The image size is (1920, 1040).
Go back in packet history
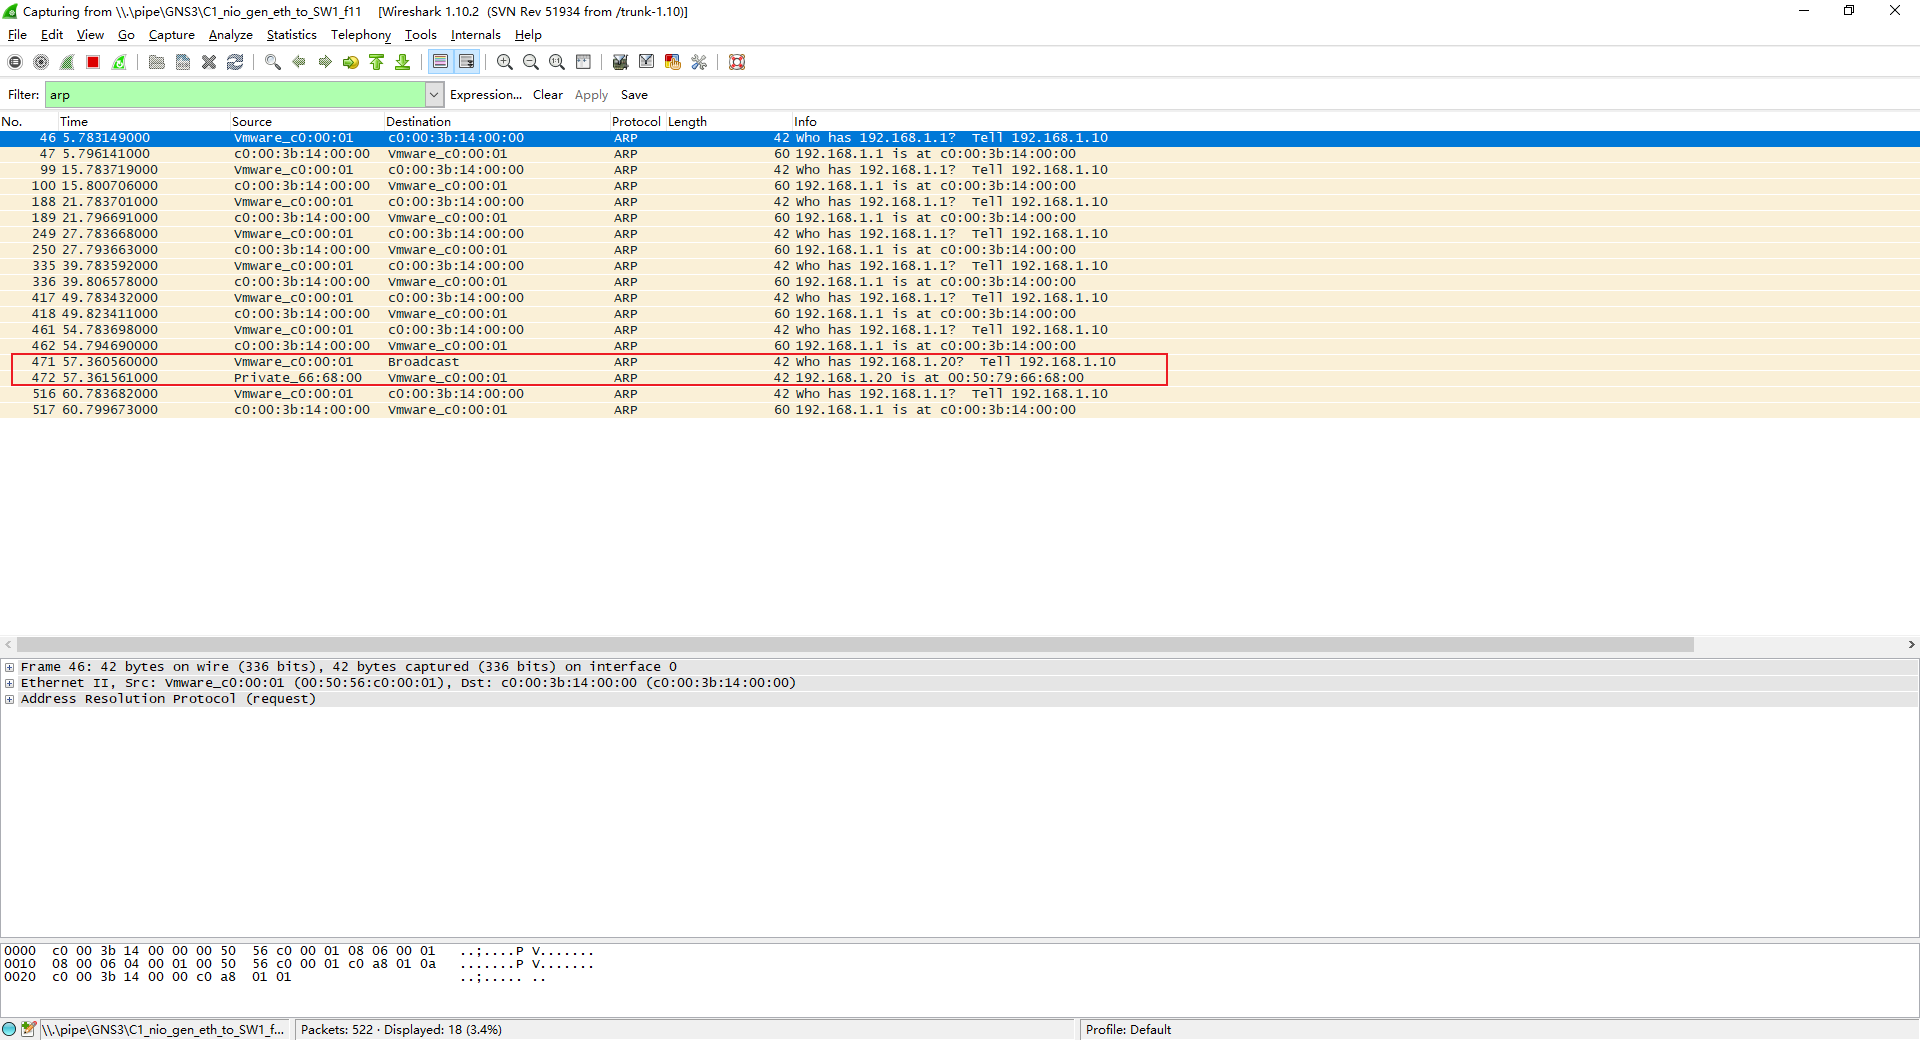click(299, 62)
